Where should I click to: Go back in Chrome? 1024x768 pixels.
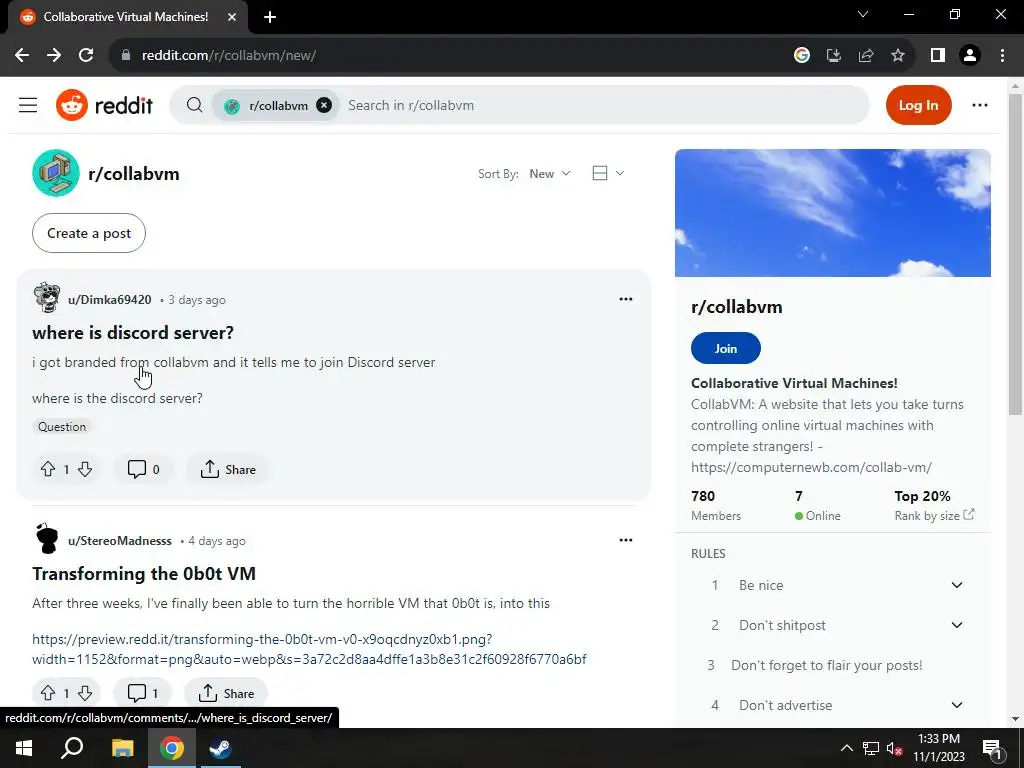22,56
